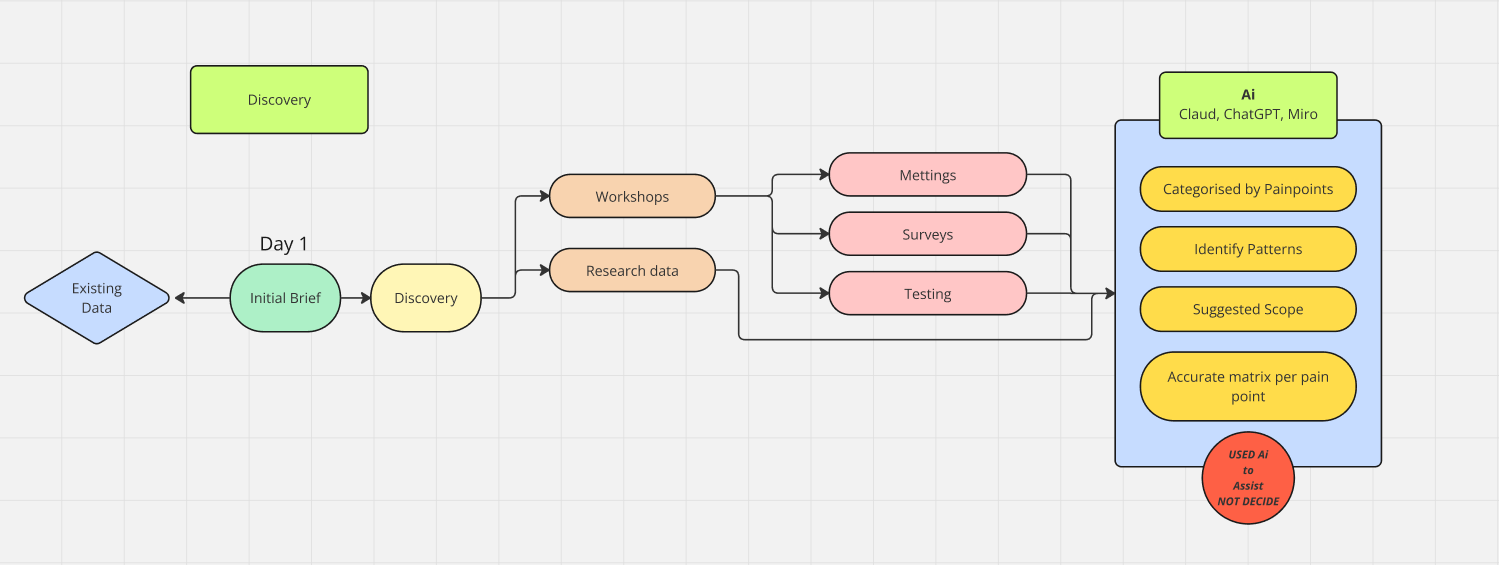Select the Ai Claud, ChatGPT, Miro header box
The height and width of the screenshot is (565, 1499).
[1248, 105]
